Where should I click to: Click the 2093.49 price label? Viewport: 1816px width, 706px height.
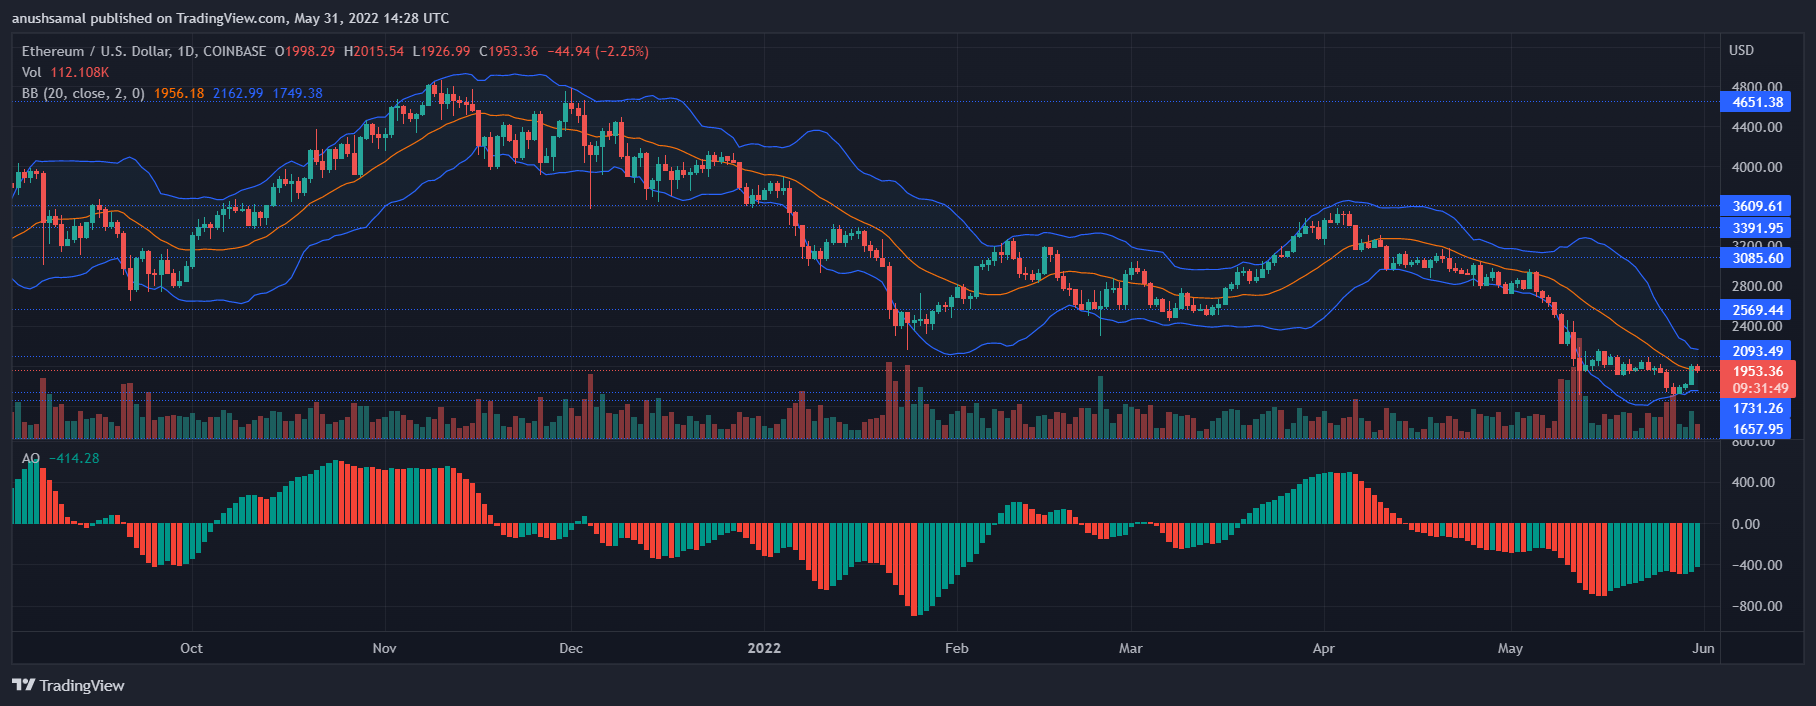pos(1757,351)
